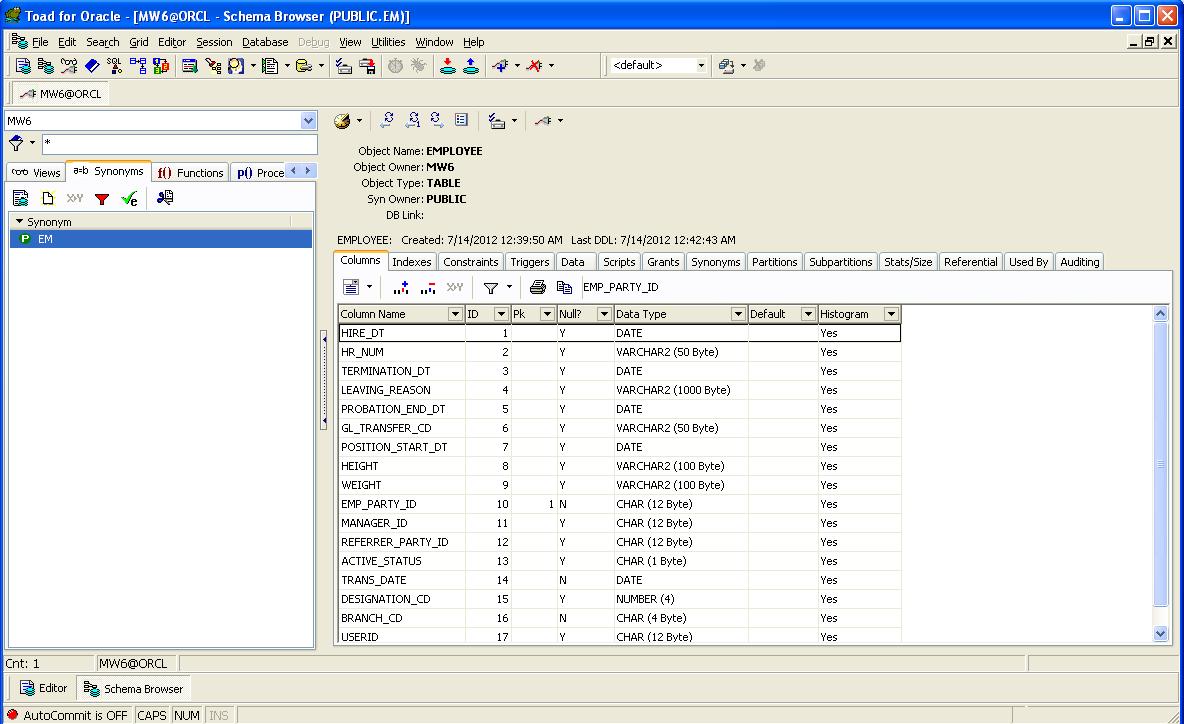Click the grid vertical scrollbar down arrow
This screenshot has width=1184, height=724.
[x=1161, y=634]
